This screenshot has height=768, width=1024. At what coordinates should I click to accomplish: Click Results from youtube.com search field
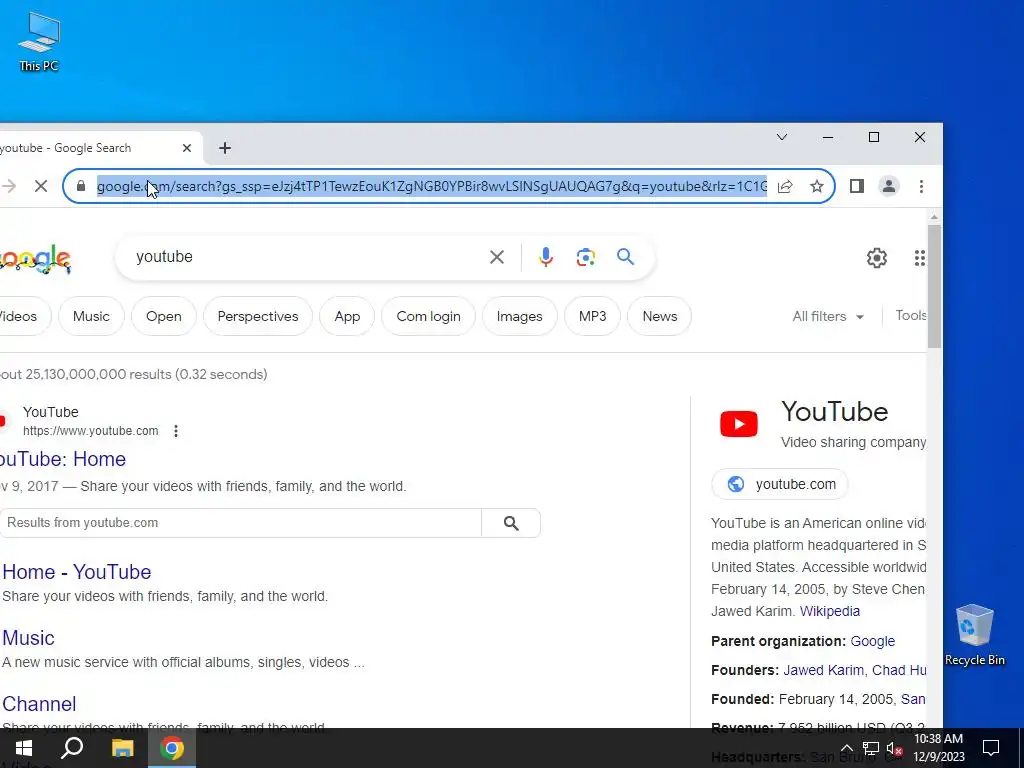pyautogui.click(x=240, y=522)
